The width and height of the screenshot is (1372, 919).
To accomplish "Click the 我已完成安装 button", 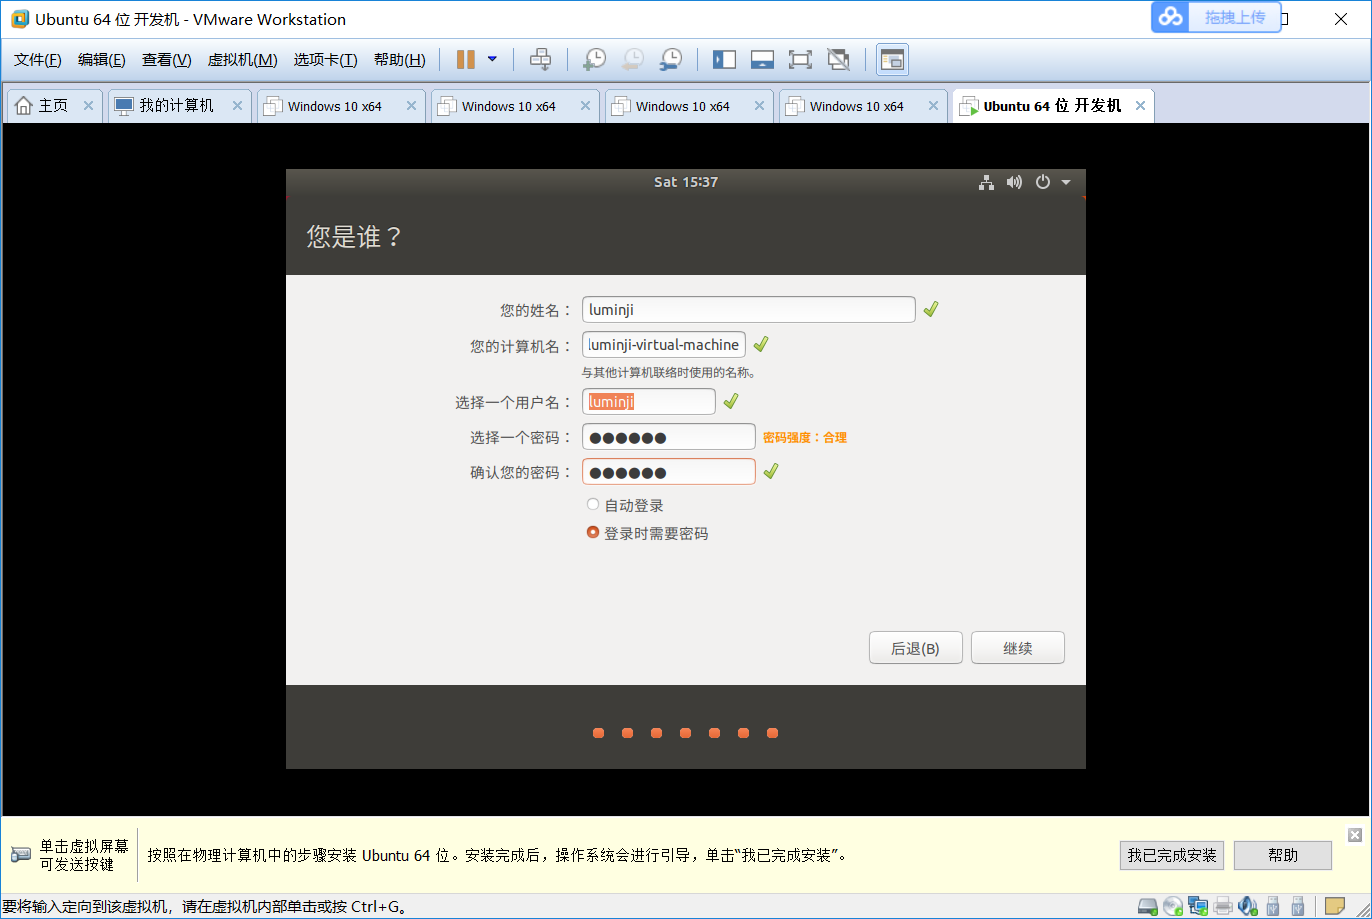I will 1172,855.
